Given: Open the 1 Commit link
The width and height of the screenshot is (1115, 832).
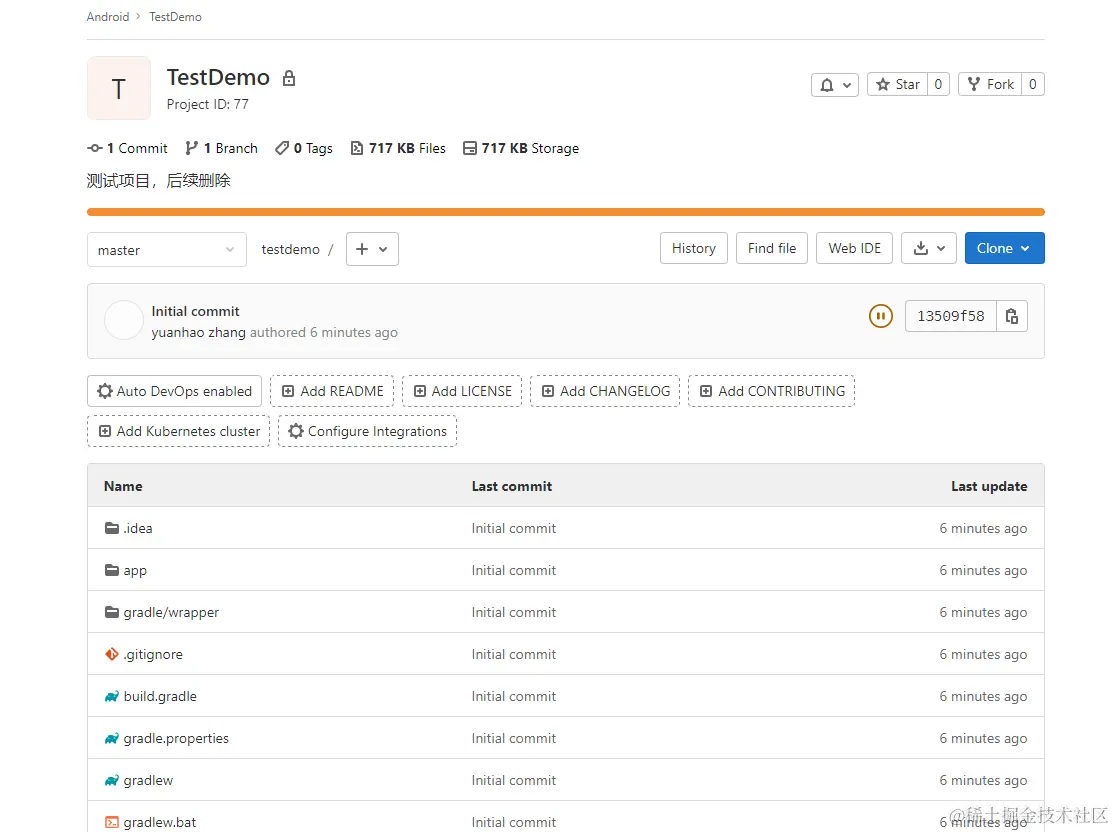Looking at the screenshot, I should [x=128, y=148].
